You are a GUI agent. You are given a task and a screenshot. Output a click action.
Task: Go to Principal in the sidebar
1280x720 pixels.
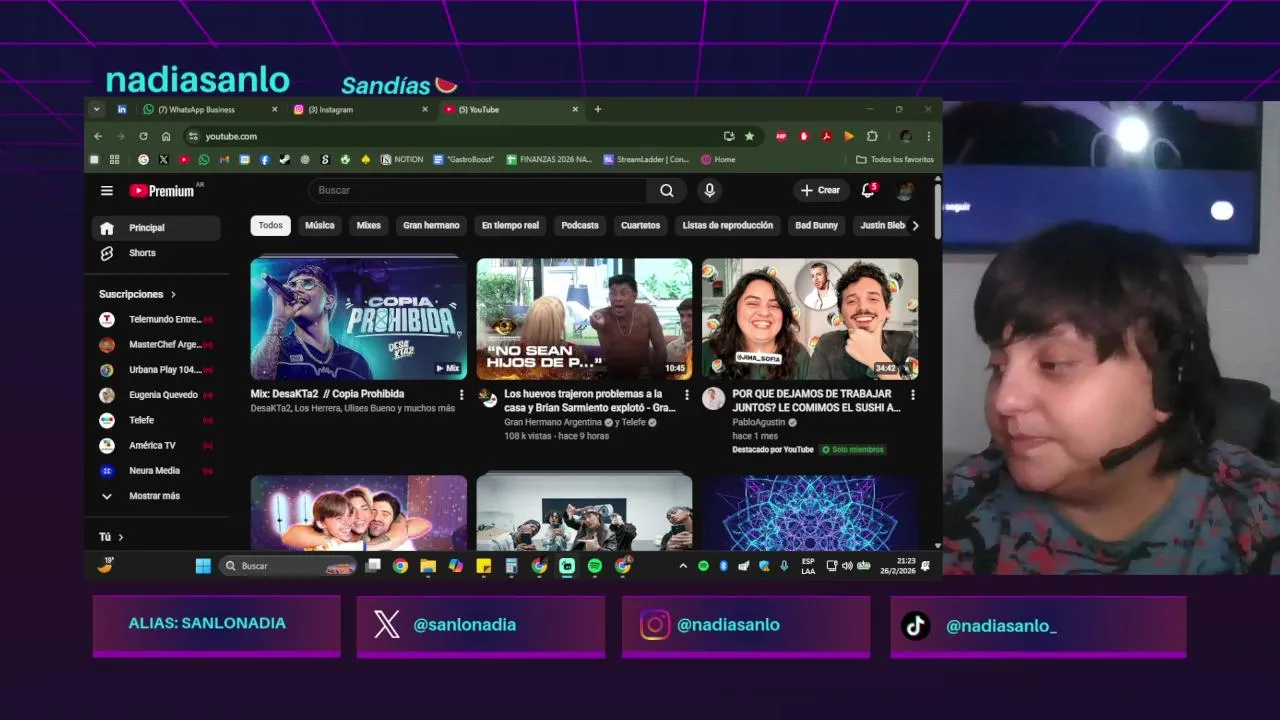pyautogui.click(x=156, y=228)
